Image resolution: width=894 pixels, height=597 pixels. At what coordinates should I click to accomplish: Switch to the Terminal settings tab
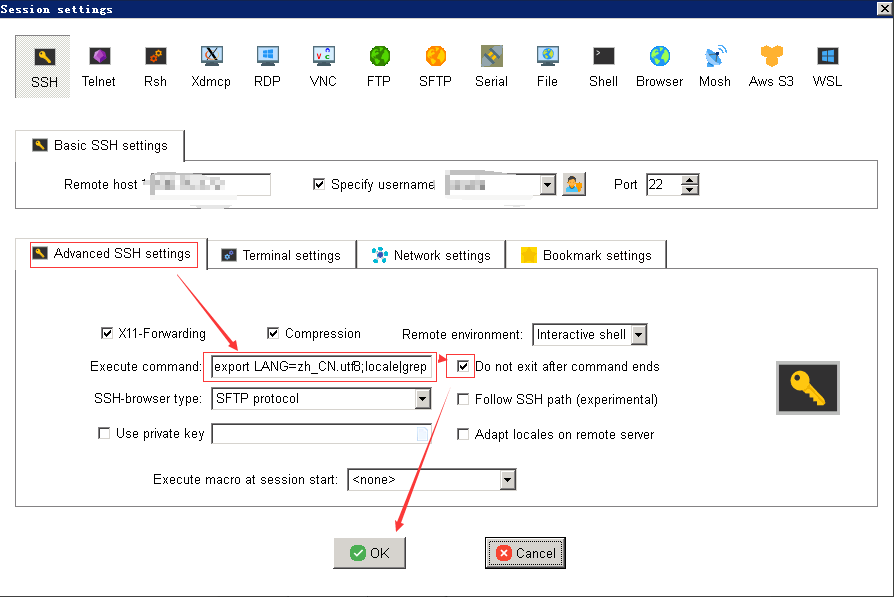point(281,254)
